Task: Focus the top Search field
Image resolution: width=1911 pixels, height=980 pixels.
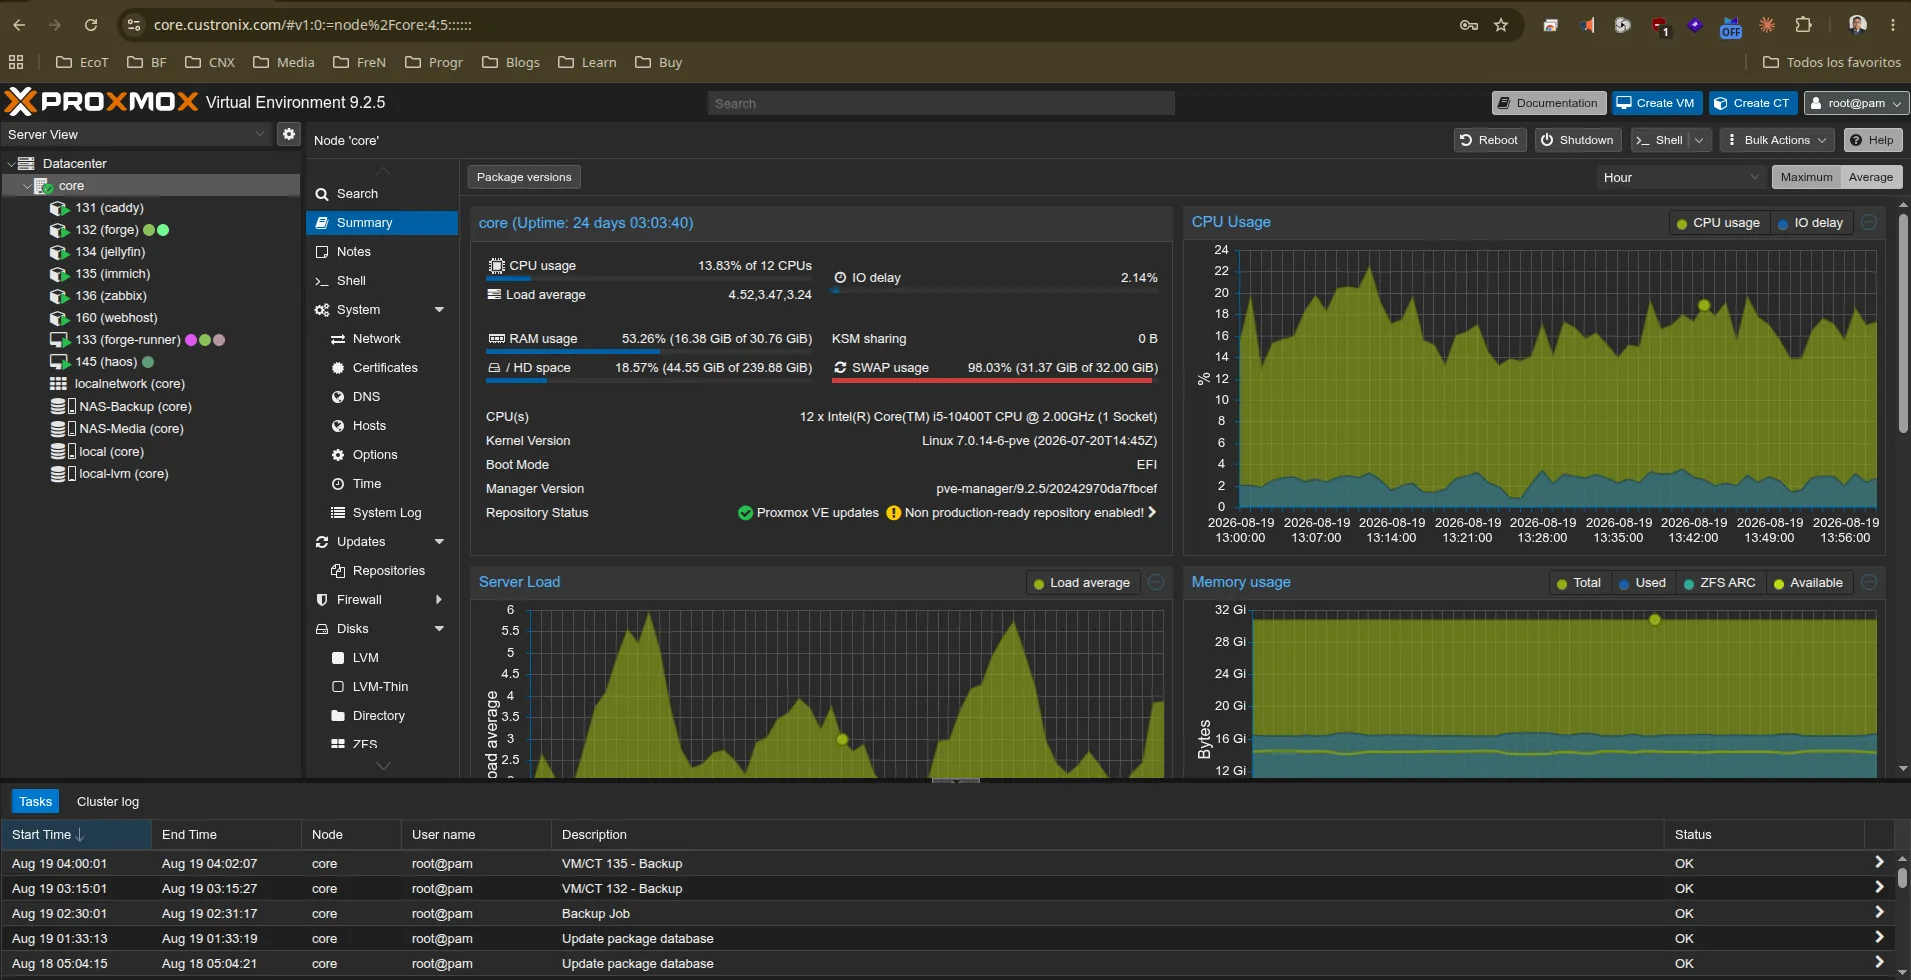Action: click(x=941, y=103)
